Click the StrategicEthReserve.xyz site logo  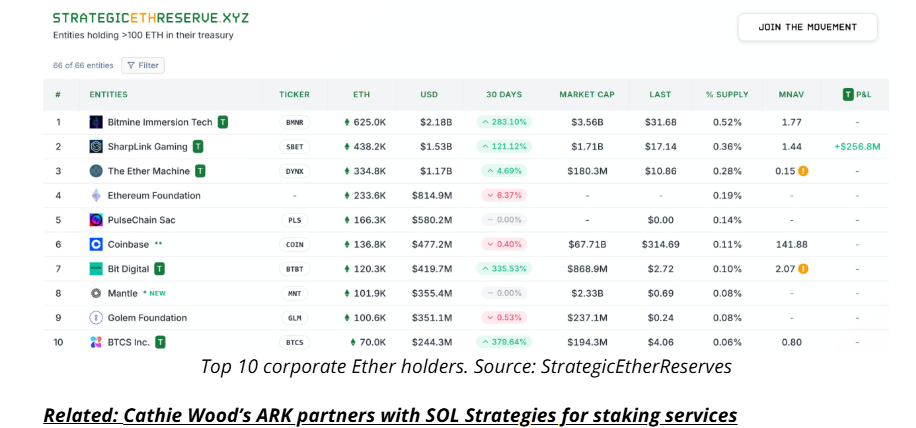(151, 18)
